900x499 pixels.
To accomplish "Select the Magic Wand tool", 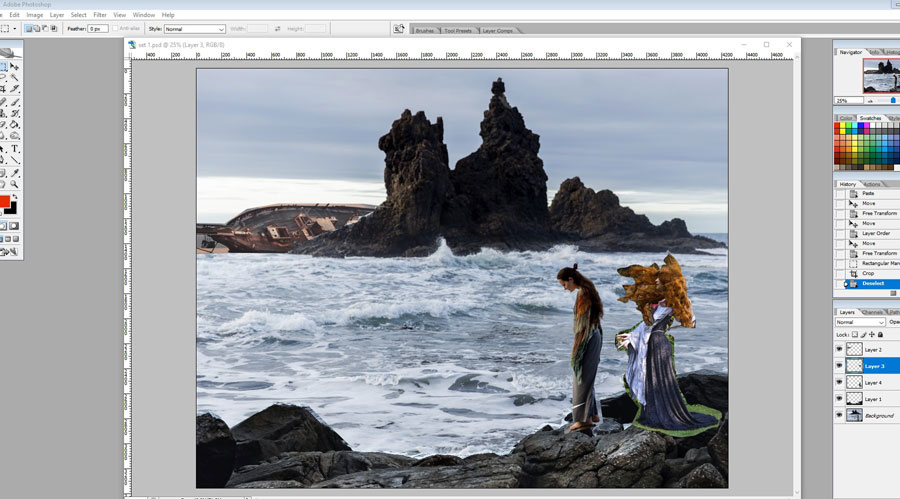I will point(14,77).
